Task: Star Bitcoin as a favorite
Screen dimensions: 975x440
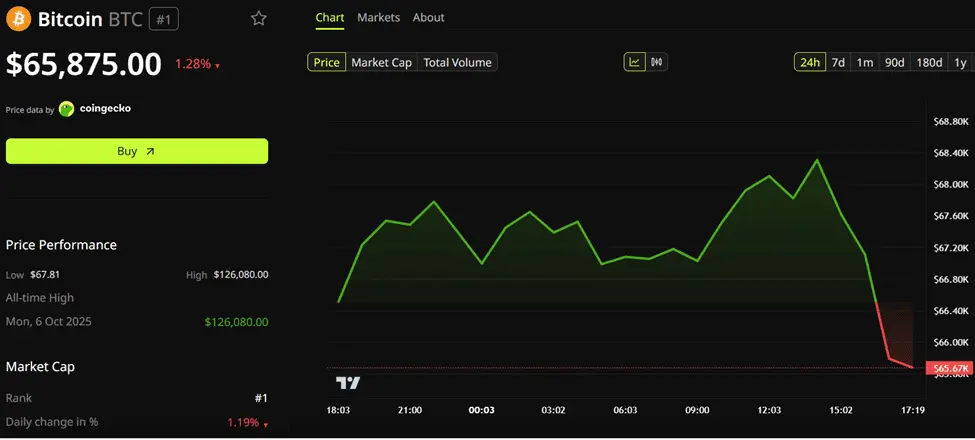Action: click(x=259, y=19)
